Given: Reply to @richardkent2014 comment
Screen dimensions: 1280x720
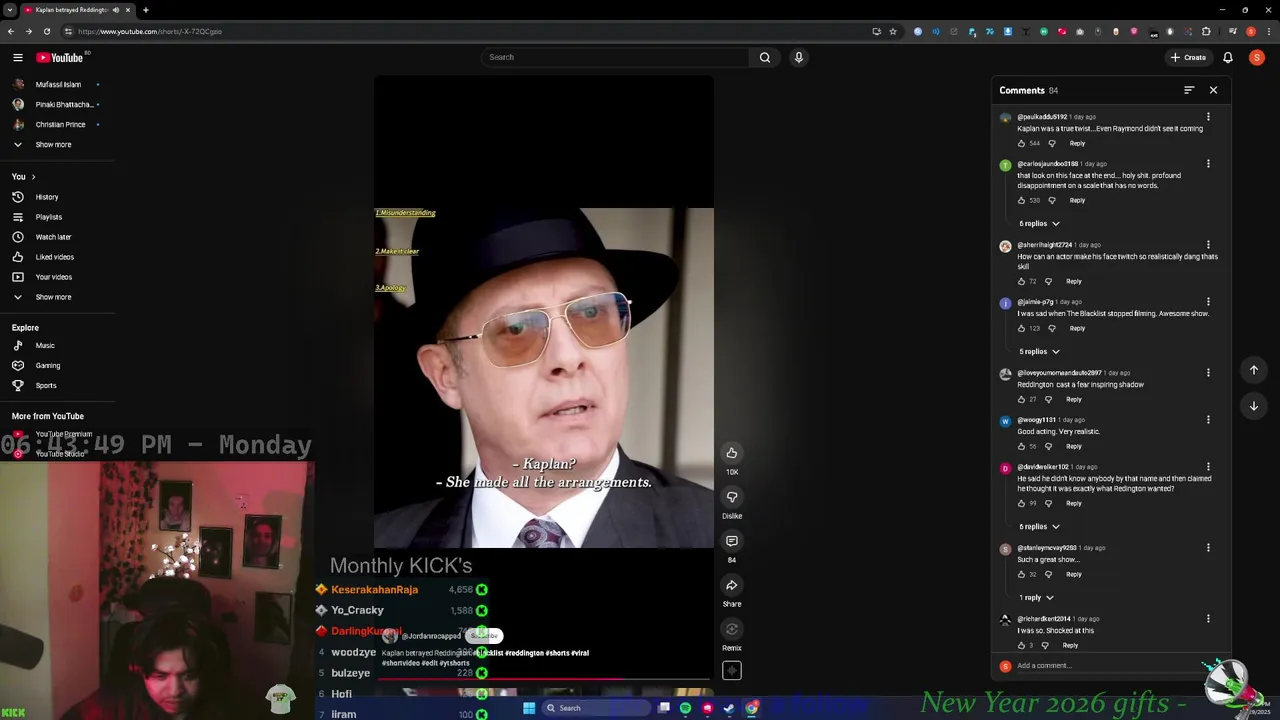Looking at the screenshot, I should click(1070, 645).
